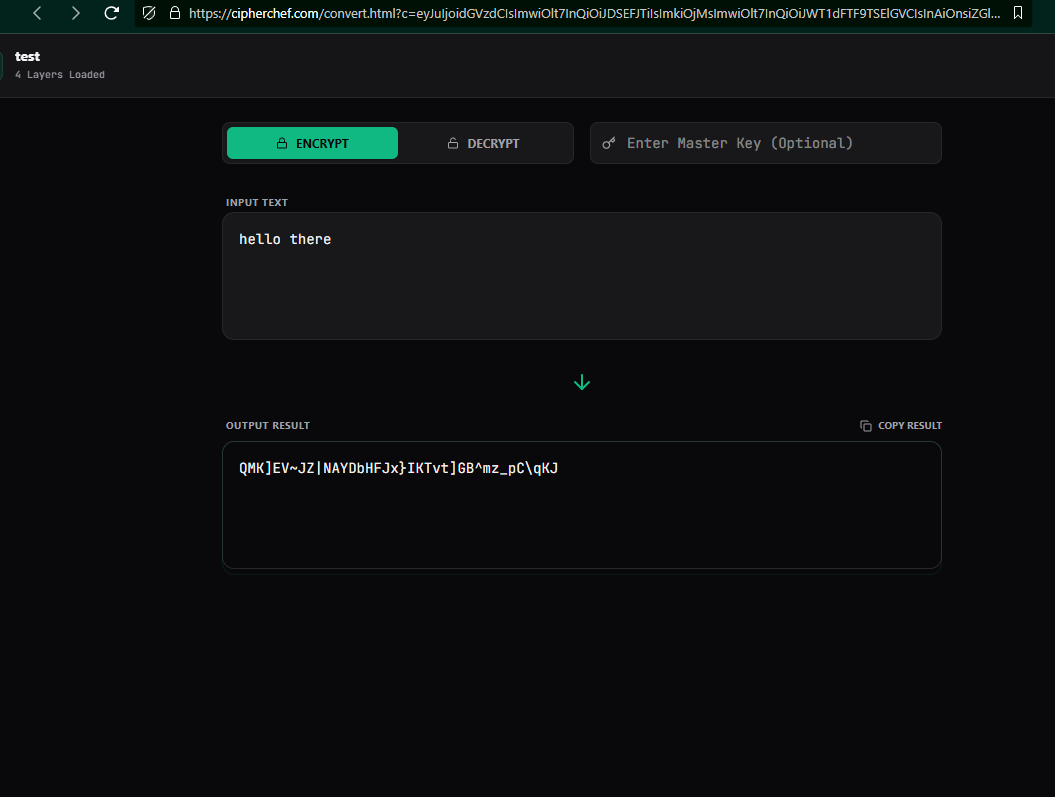Click the edit icon left of the address bar
1055x797 pixels.
click(149, 15)
